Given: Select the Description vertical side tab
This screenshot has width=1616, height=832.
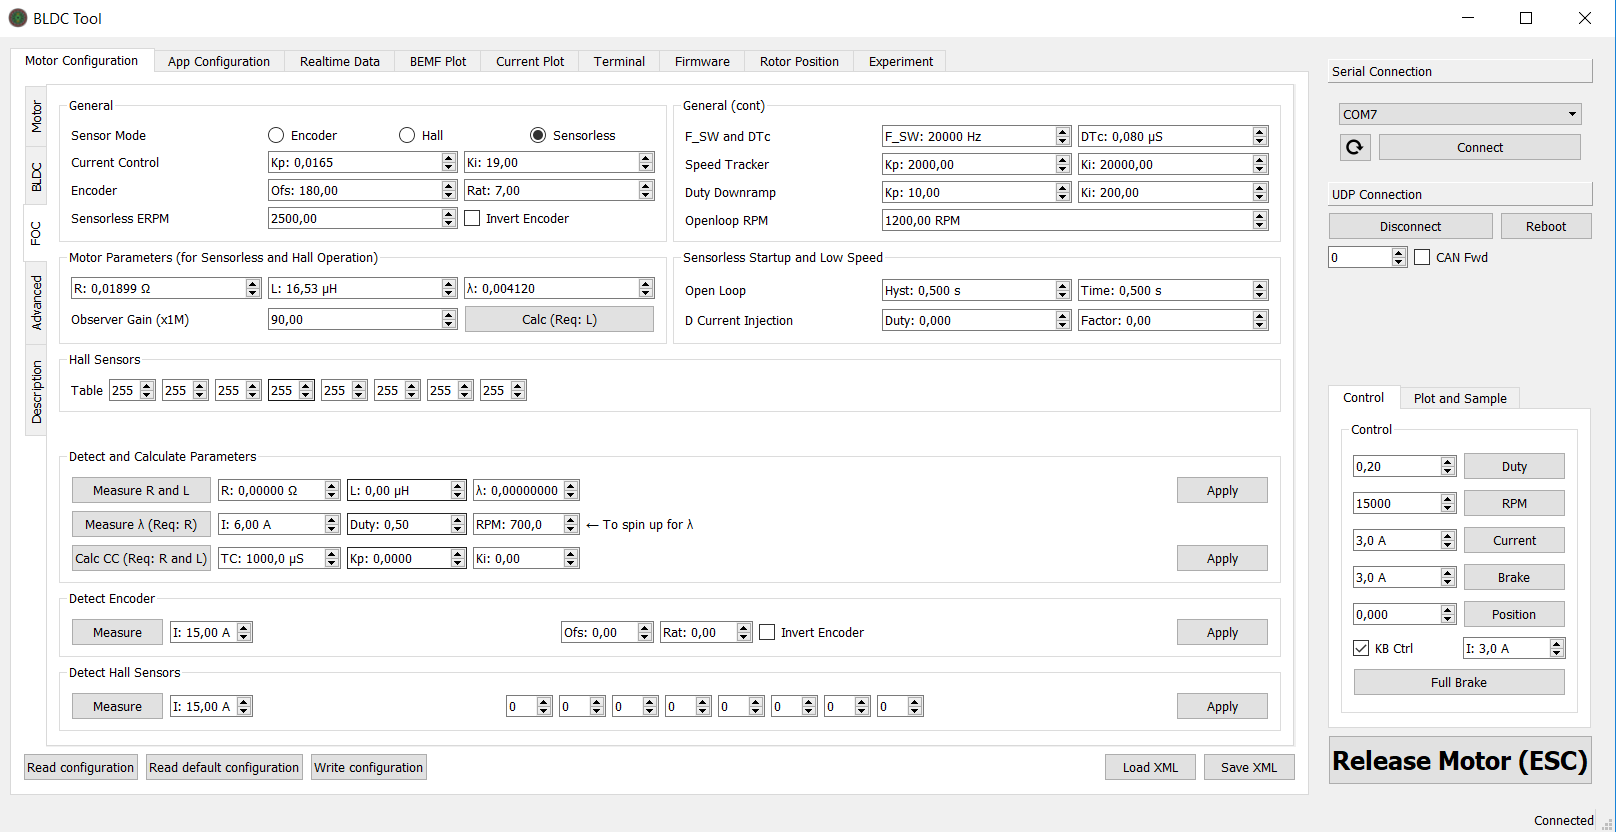Looking at the screenshot, I should pyautogui.click(x=36, y=391).
